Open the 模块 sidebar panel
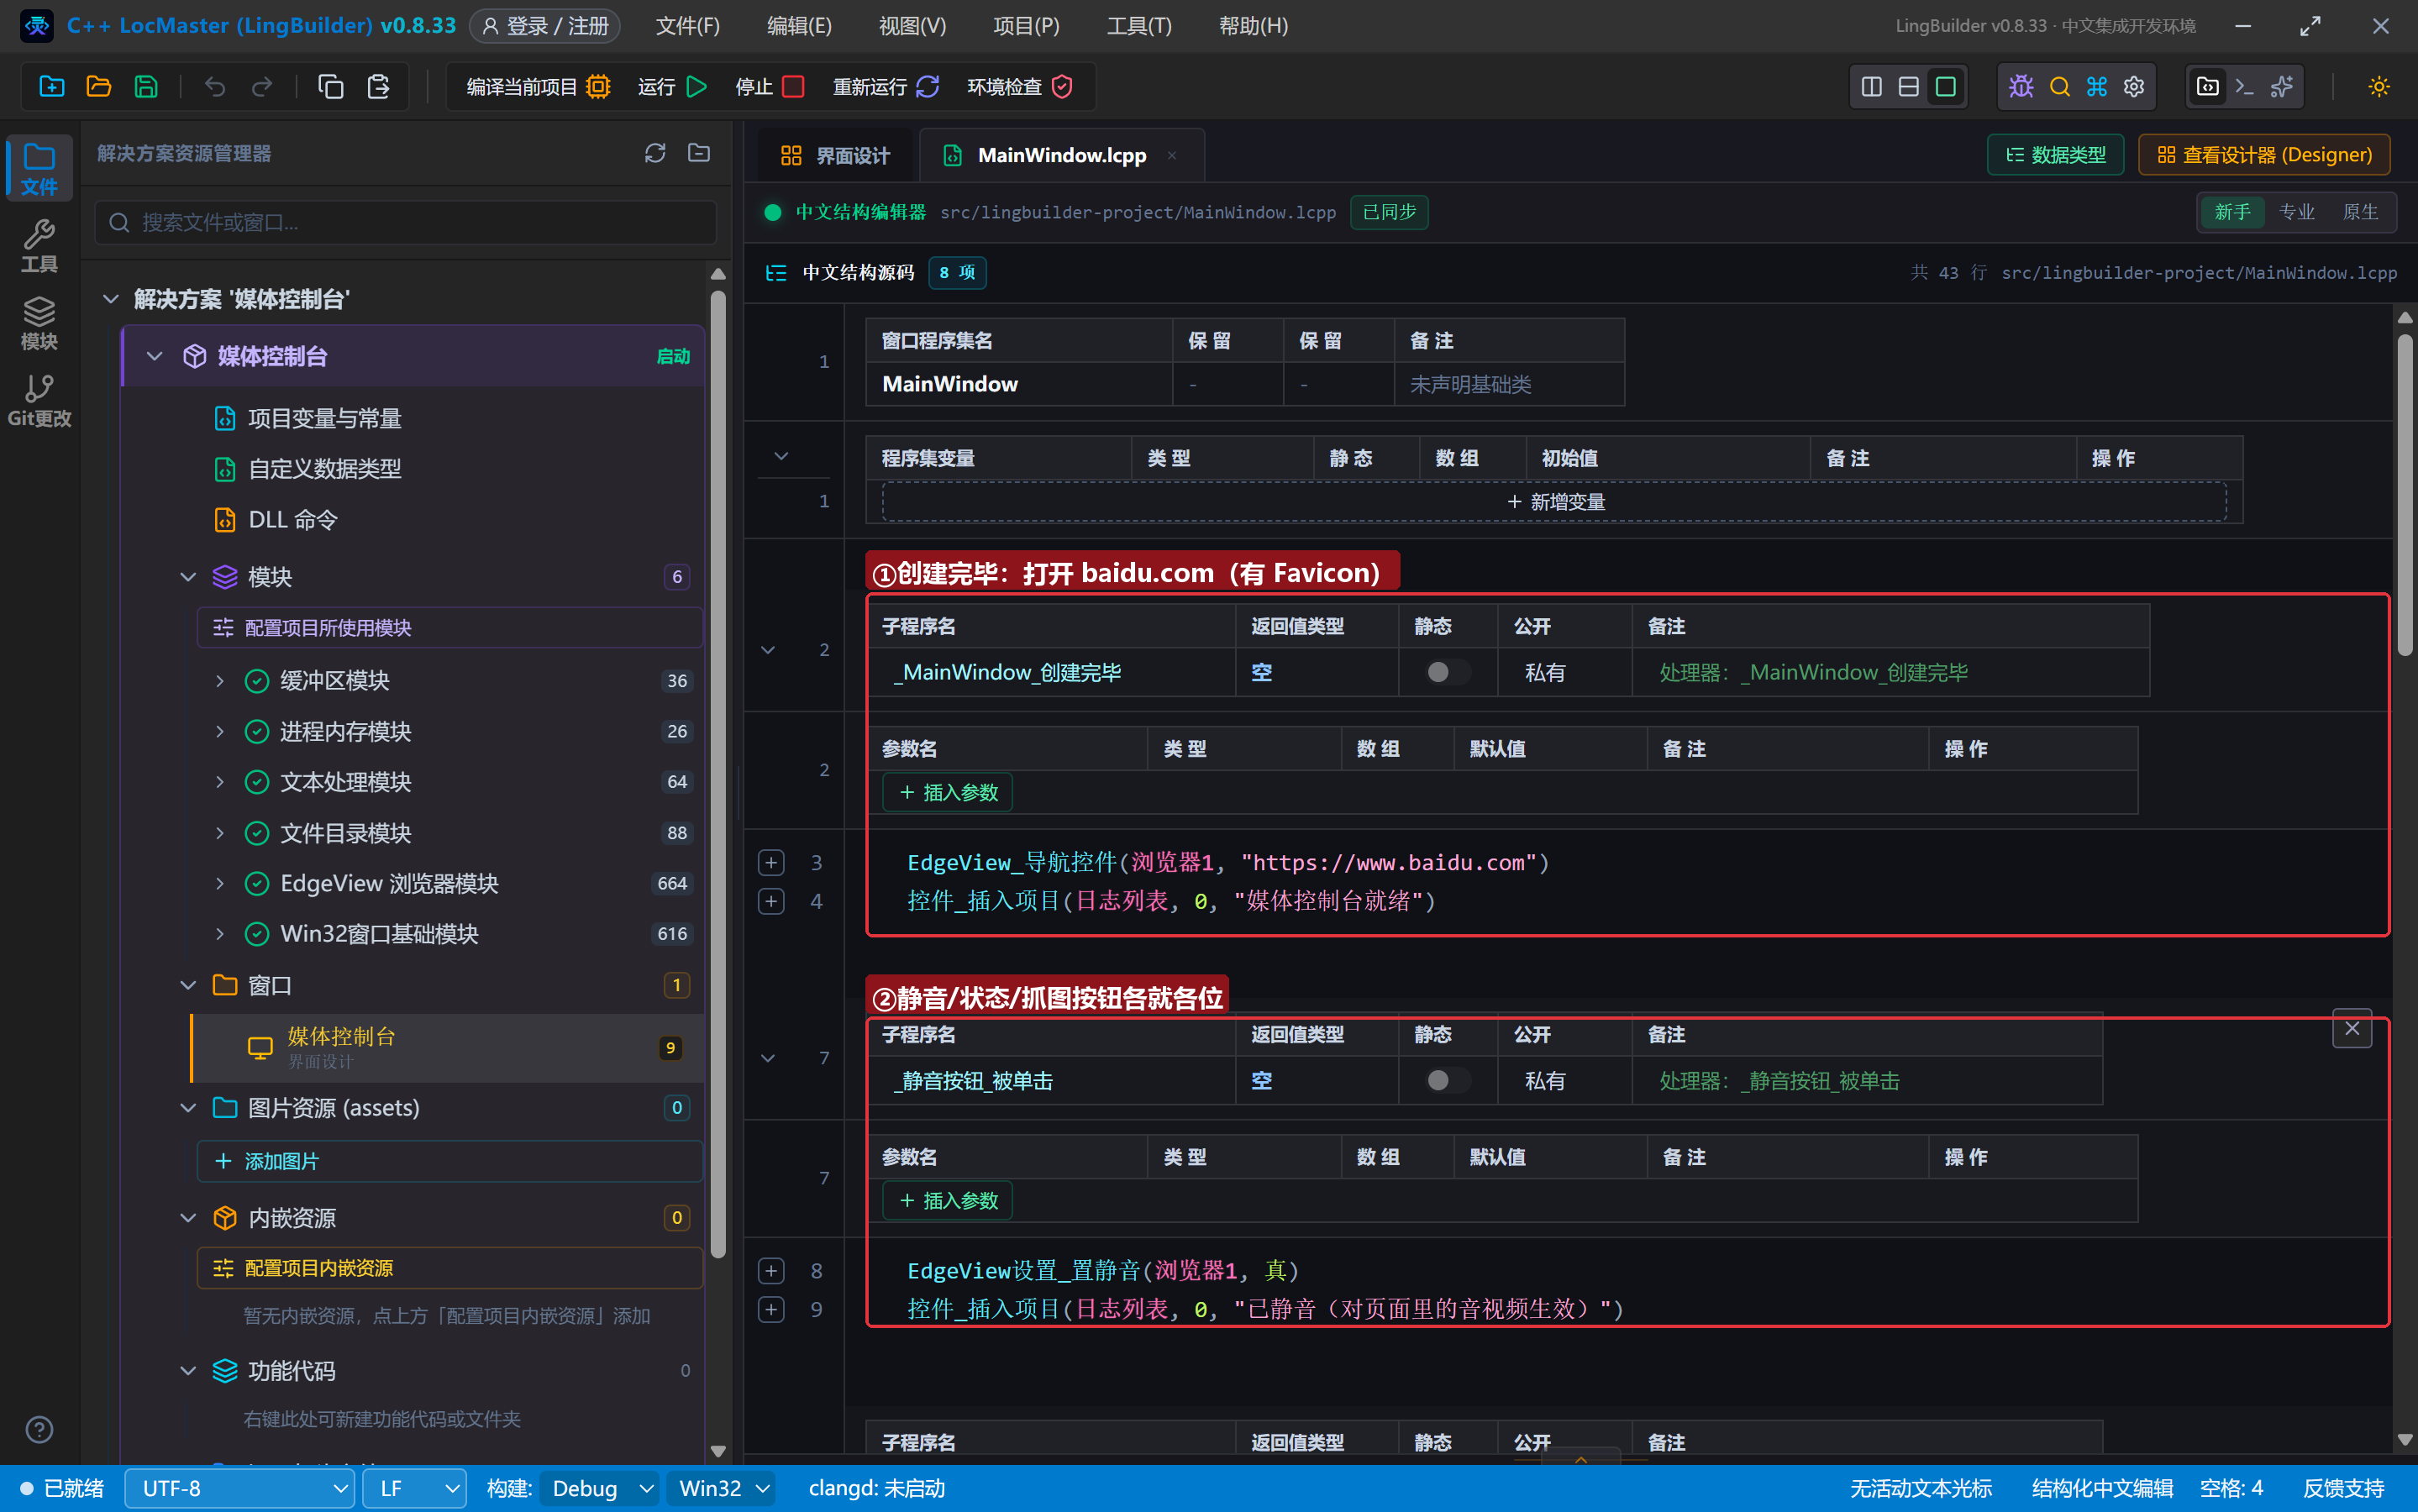The width and height of the screenshot is (2418, 1512). 39,323
